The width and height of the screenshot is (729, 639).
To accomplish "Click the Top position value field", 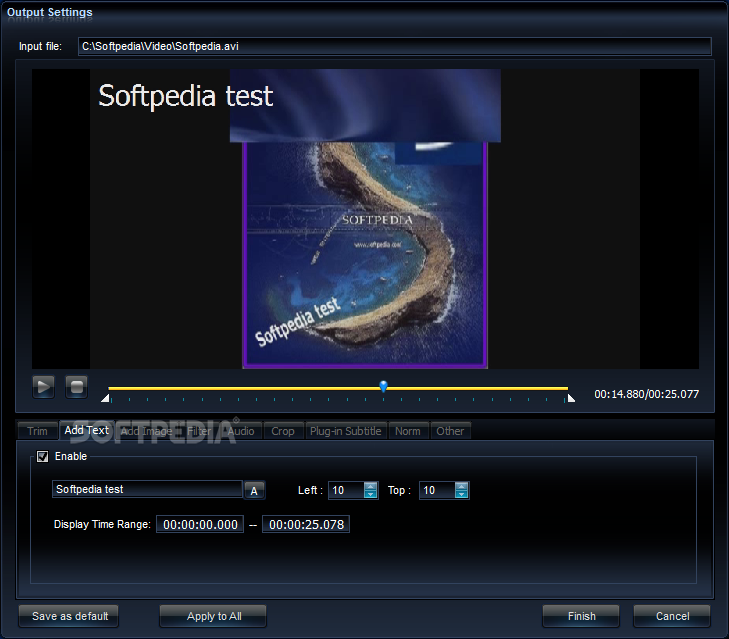I will [x=437, y=490].
